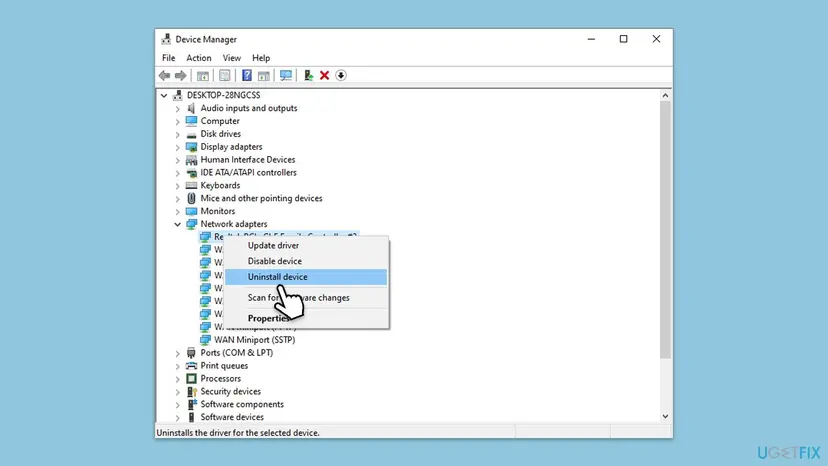Image resolution: width=828 pixels, height=466 pixels.
Task: Click the Update device driver toolbar icon
Action: 308,76
